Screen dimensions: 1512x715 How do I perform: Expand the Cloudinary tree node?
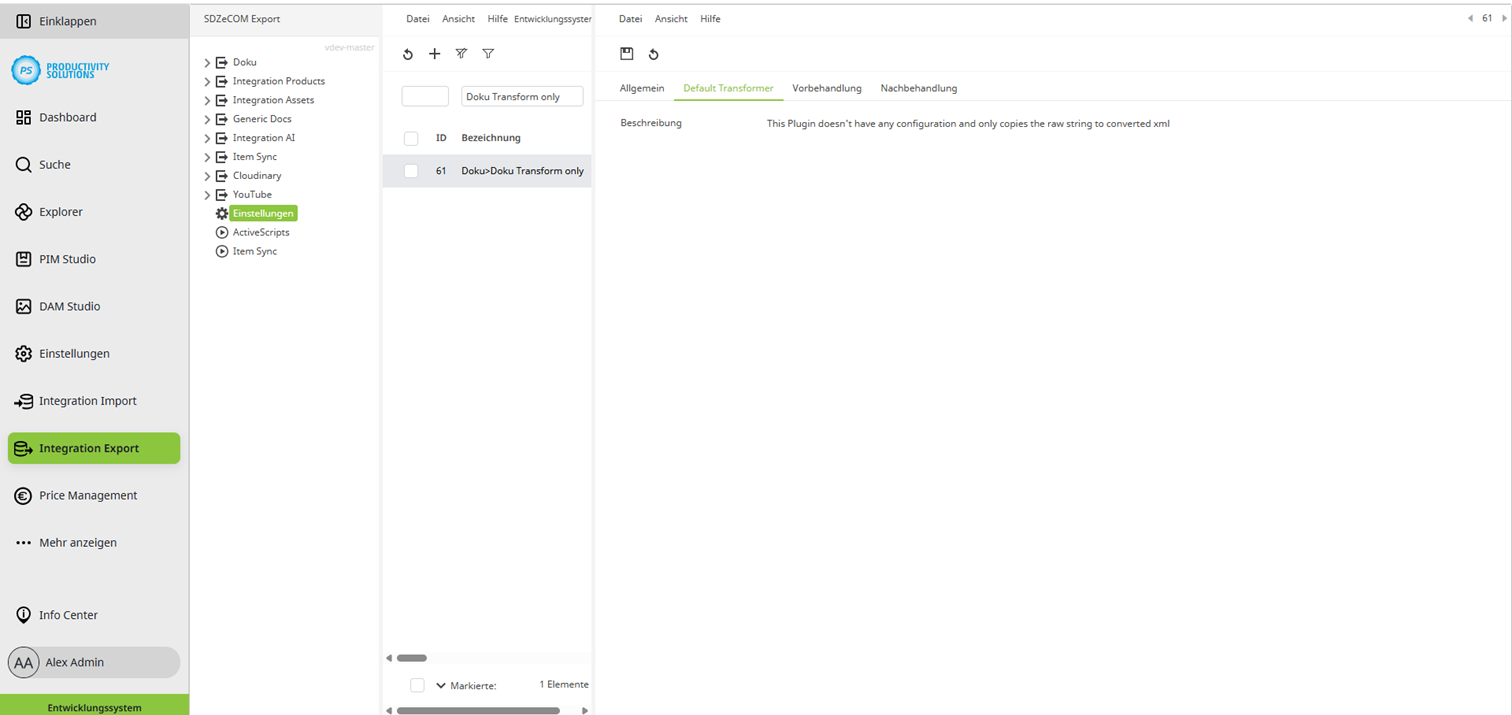206,175
